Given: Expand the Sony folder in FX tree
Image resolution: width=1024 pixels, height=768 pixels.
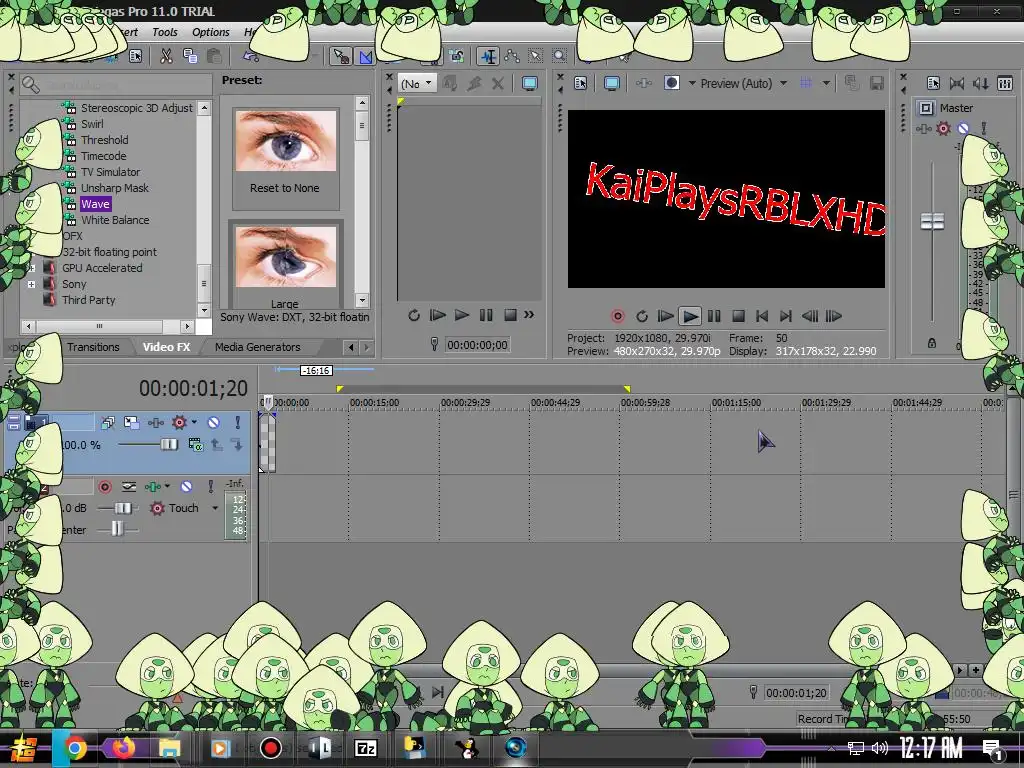Looking at the screenshot, I should (x=31, y=284).
